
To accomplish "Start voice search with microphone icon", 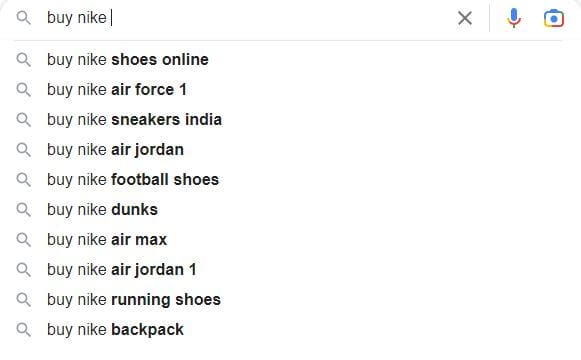I will (514, 18).
